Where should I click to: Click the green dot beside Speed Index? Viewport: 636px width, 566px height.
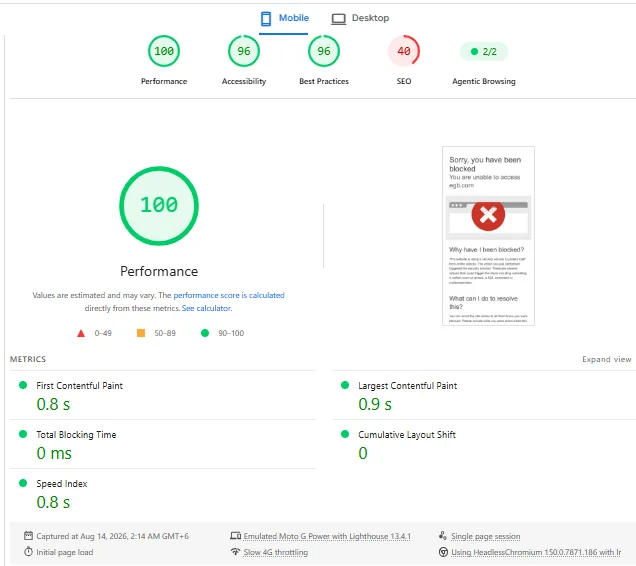[23, 483]
